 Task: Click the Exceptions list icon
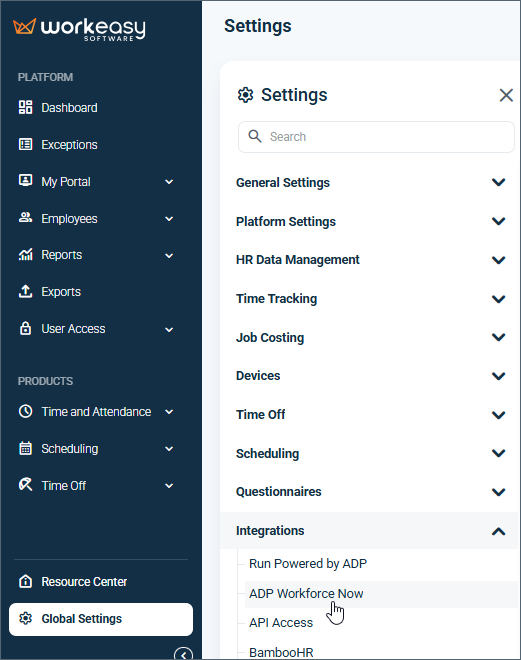(25, 144)
